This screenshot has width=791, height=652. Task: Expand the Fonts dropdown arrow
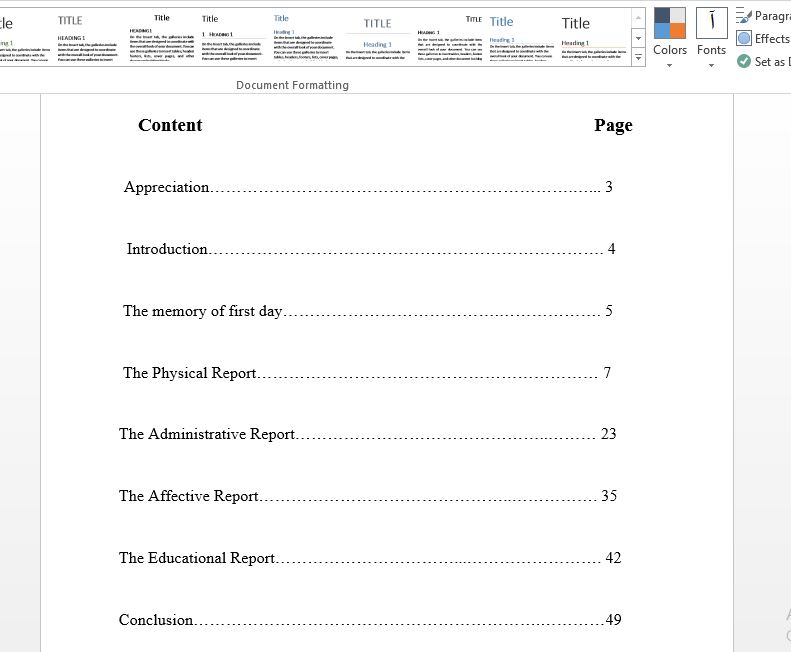(x=711, y=66)
